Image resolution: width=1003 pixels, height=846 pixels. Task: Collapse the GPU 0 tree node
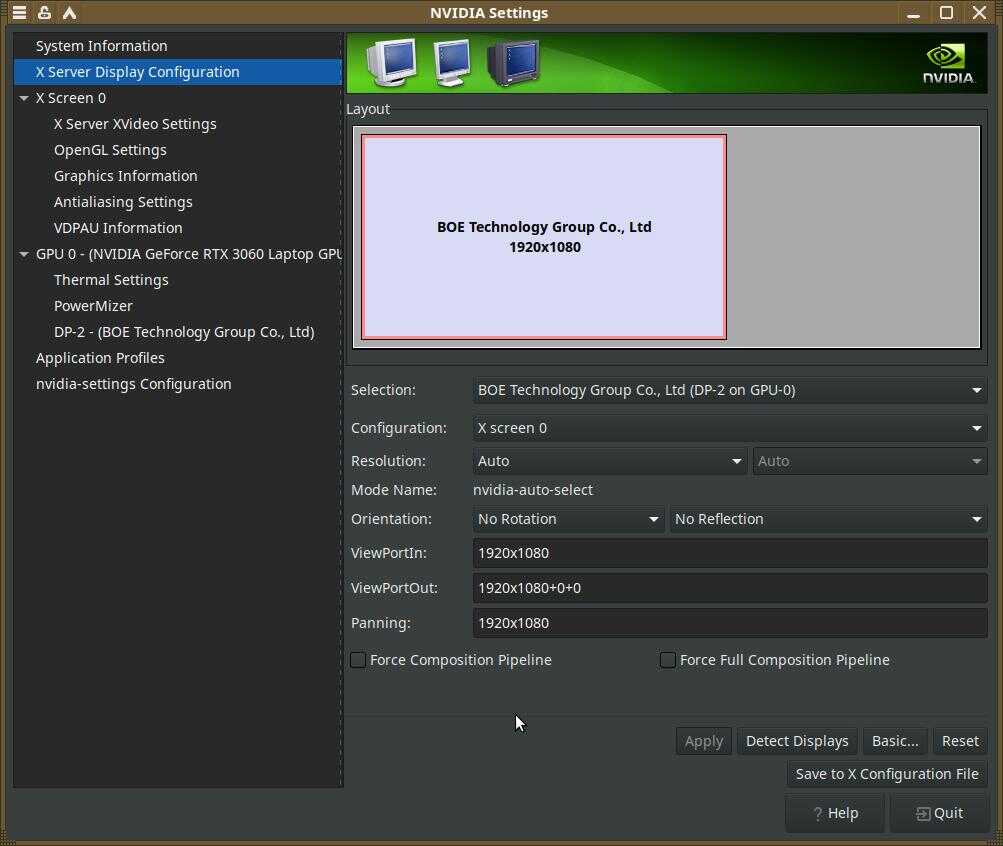pyautogui.click(x=24, y=255)
